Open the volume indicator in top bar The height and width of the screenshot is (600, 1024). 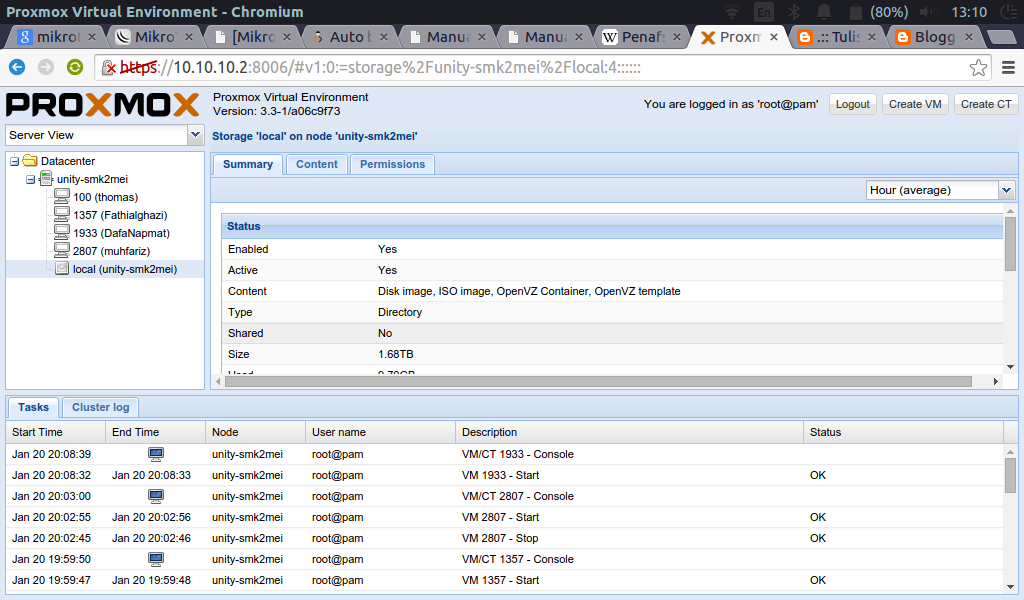click(927, 12)
